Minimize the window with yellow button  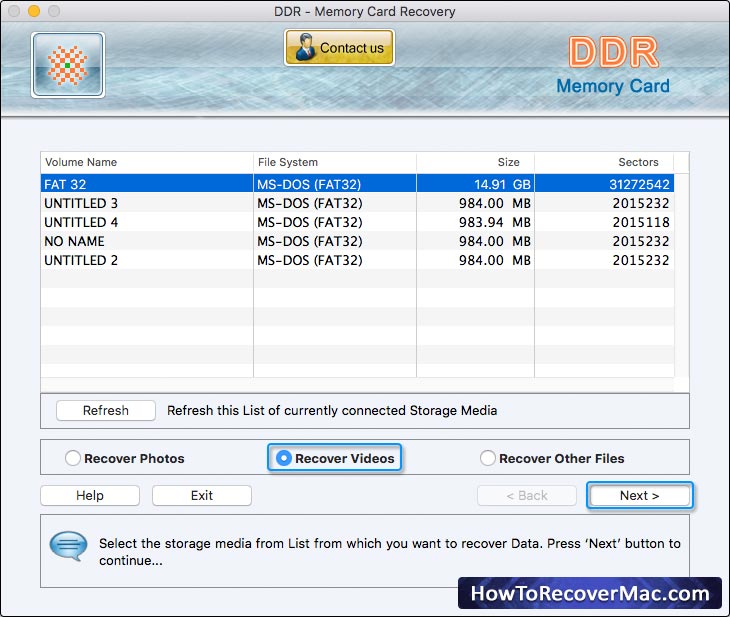[x=34, y=11]
